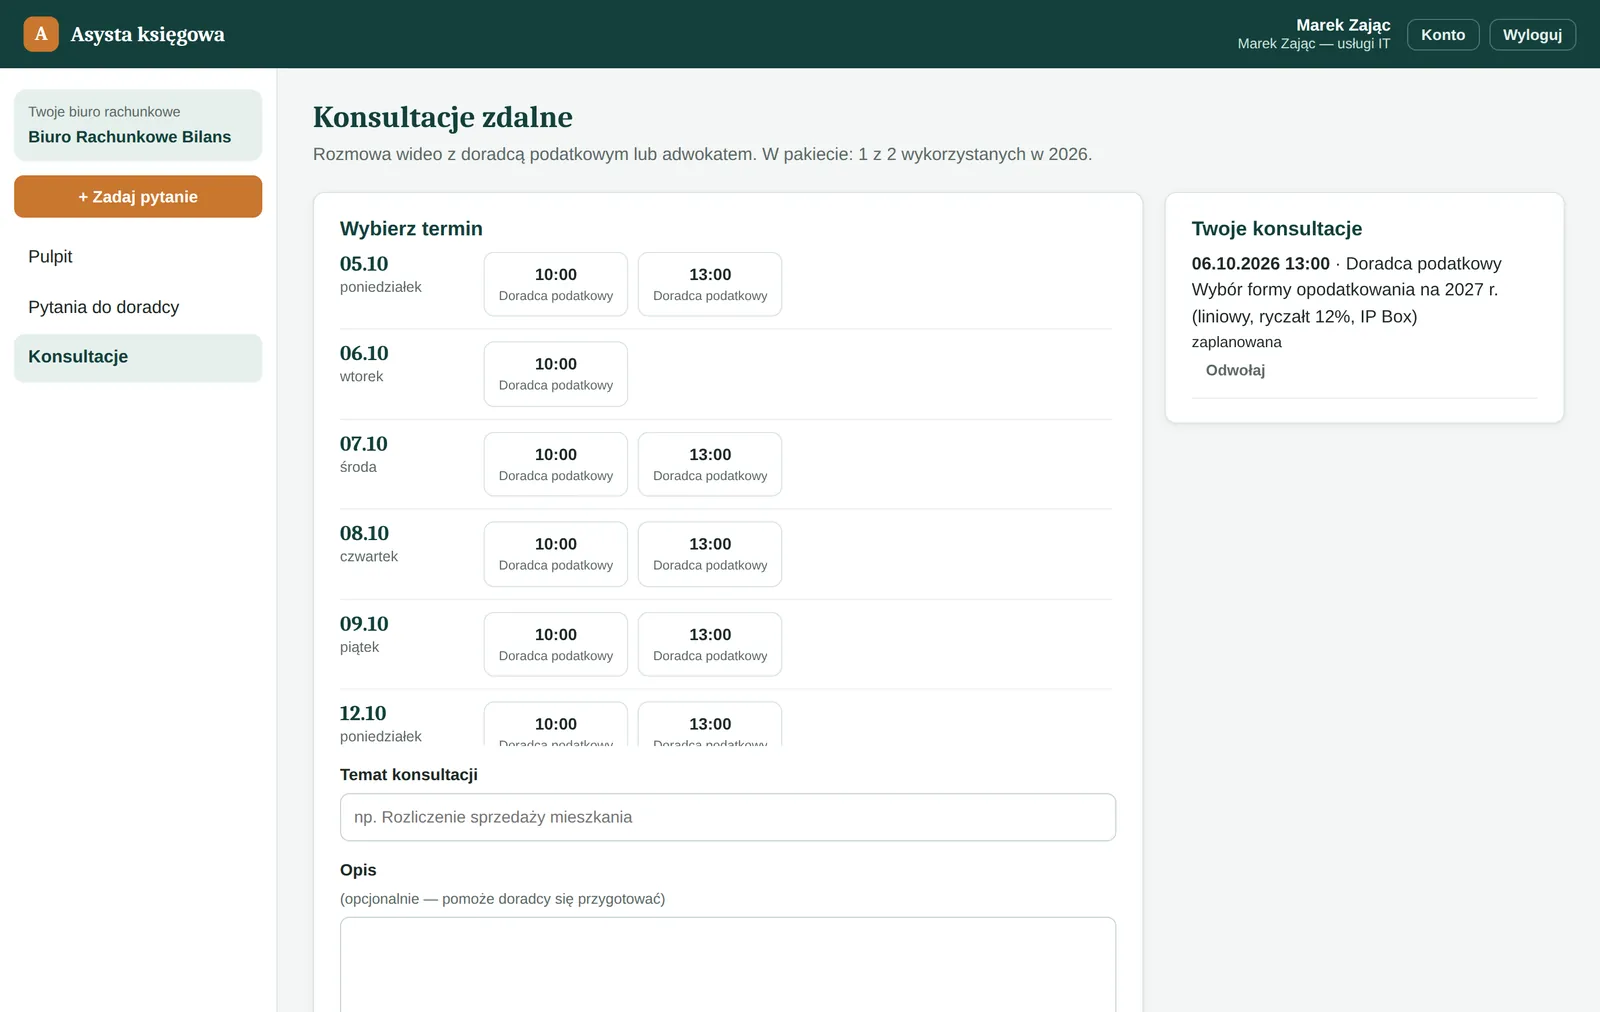The height and width of the screenshot is (1012, 1600).
Task: Click the orange Asysta księgowa logo icon
Action: [41, 34]
